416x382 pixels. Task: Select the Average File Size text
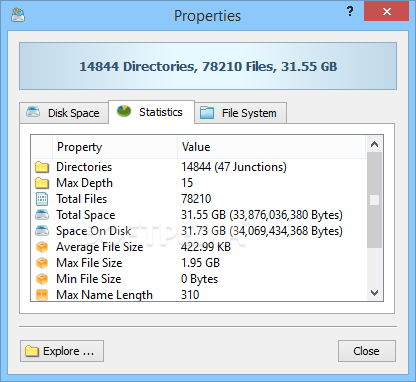100,247
